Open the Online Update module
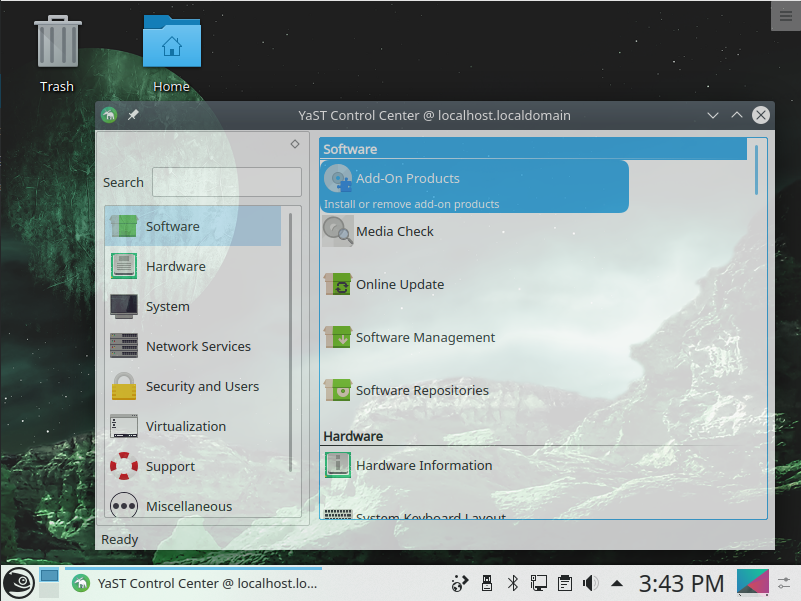Image resolution: width=801 pixels, height=601 pixels. tap(399, 285)
